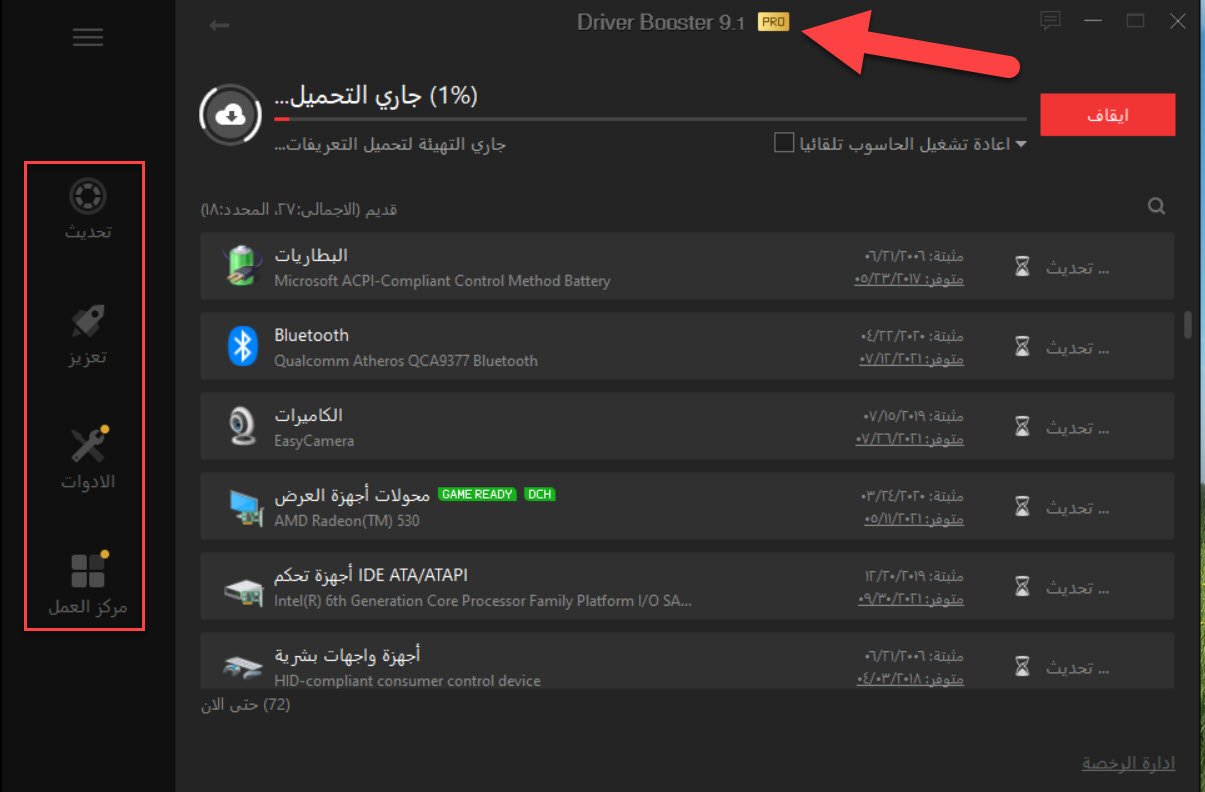
Task: Click available date link in battery row
Action: (909, 279)
